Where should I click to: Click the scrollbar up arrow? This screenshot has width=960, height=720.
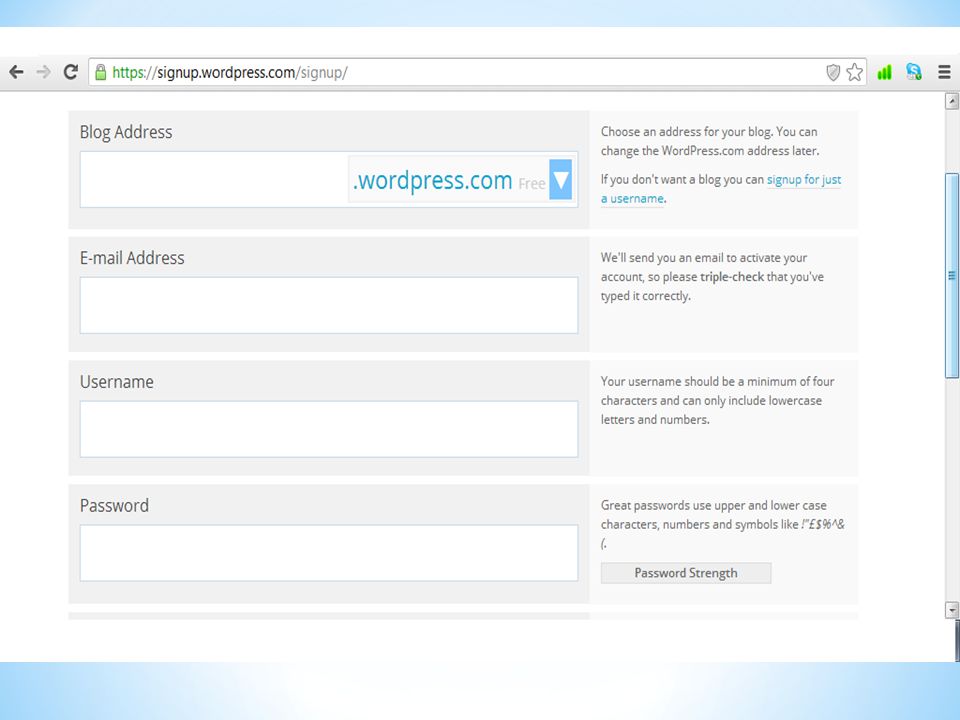(951, 101)
